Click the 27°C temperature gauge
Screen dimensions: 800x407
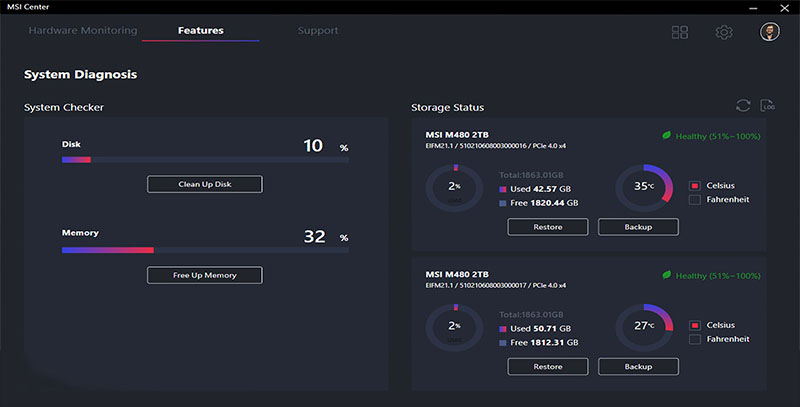coord(644,327)
